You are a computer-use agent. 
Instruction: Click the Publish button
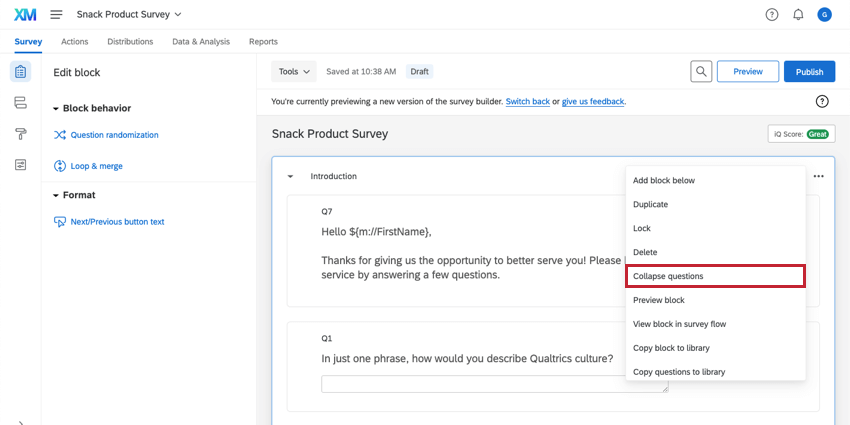809,72
